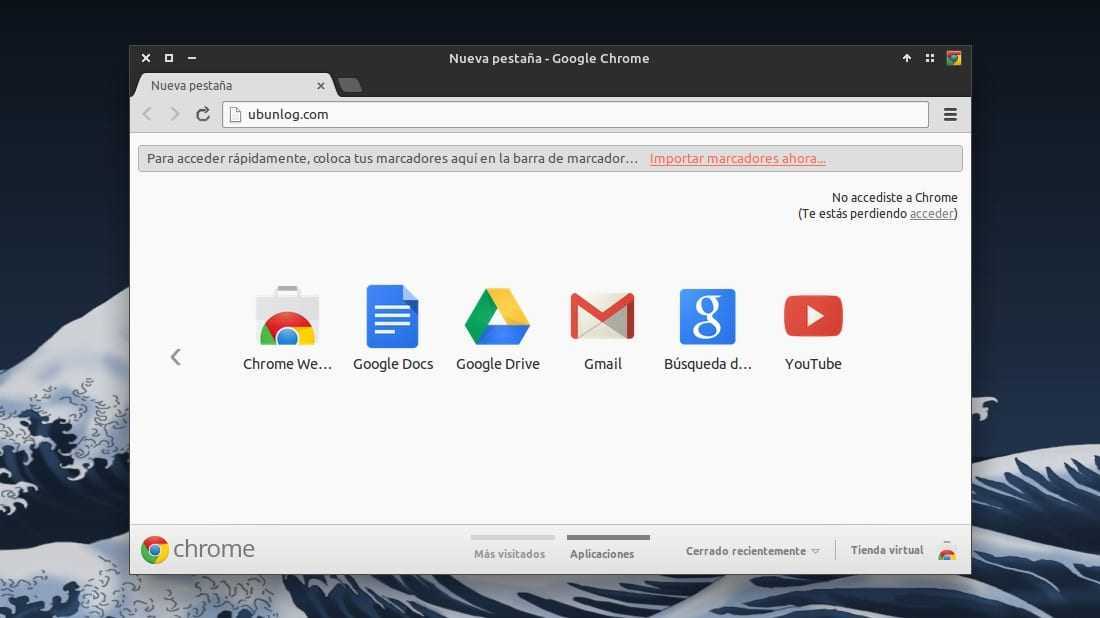The image size is (1100, 618).
Task: Launch the Gmail app icon
Action: coord(603,316)
